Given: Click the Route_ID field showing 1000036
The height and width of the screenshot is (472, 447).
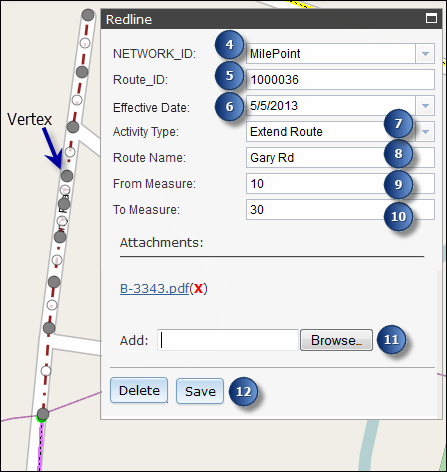Looking at the screenshot, I should pos(340,79).
